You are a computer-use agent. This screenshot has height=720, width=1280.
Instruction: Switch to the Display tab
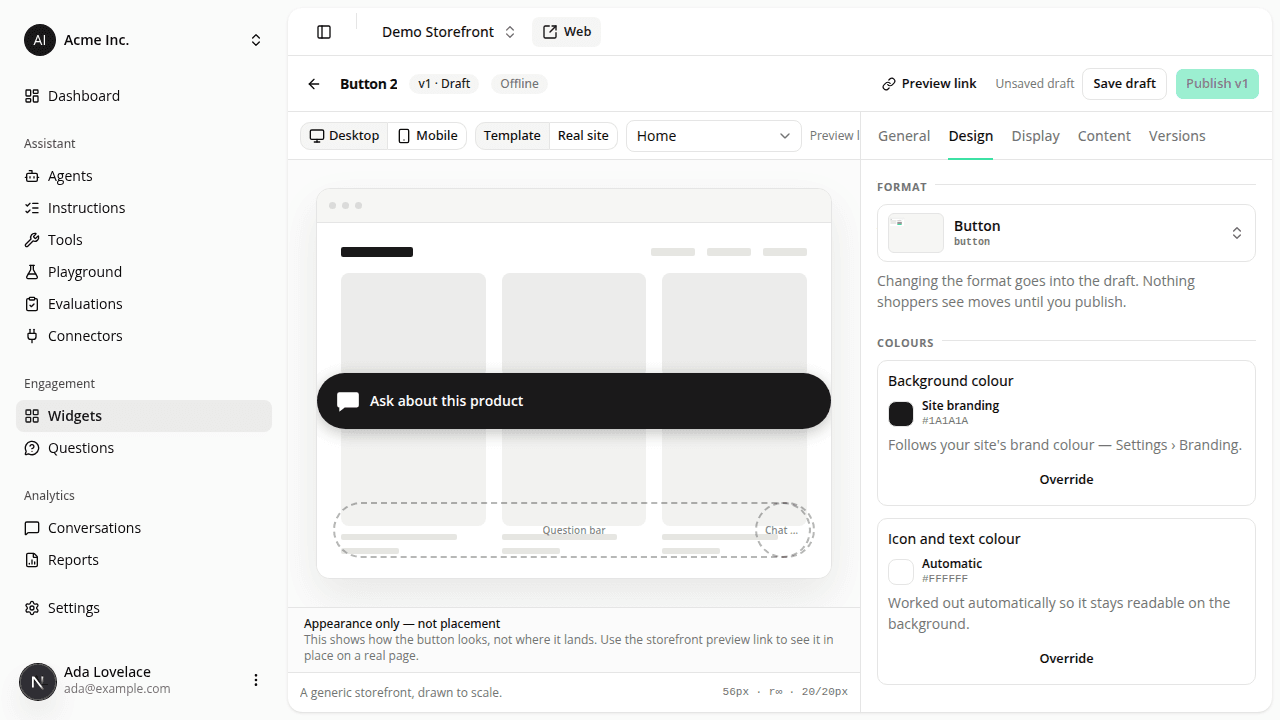click(x=1035, y=136)
